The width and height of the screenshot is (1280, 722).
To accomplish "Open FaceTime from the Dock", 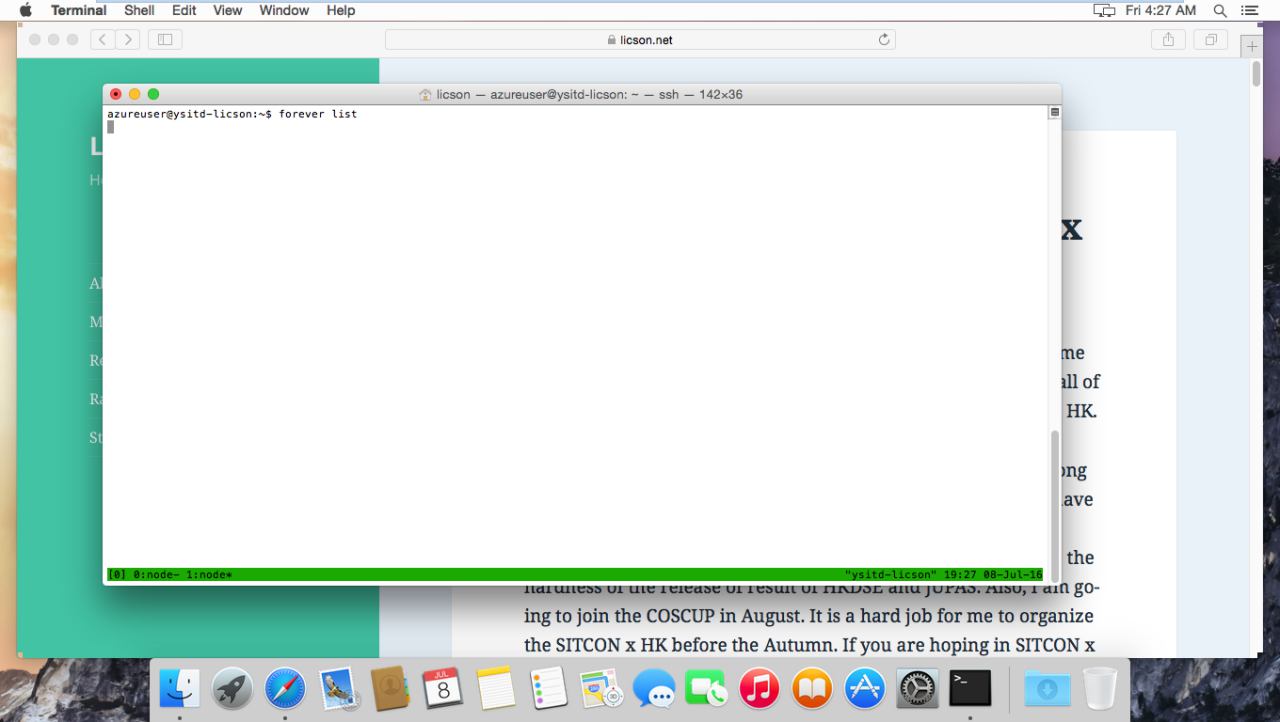I will (705, 688).
